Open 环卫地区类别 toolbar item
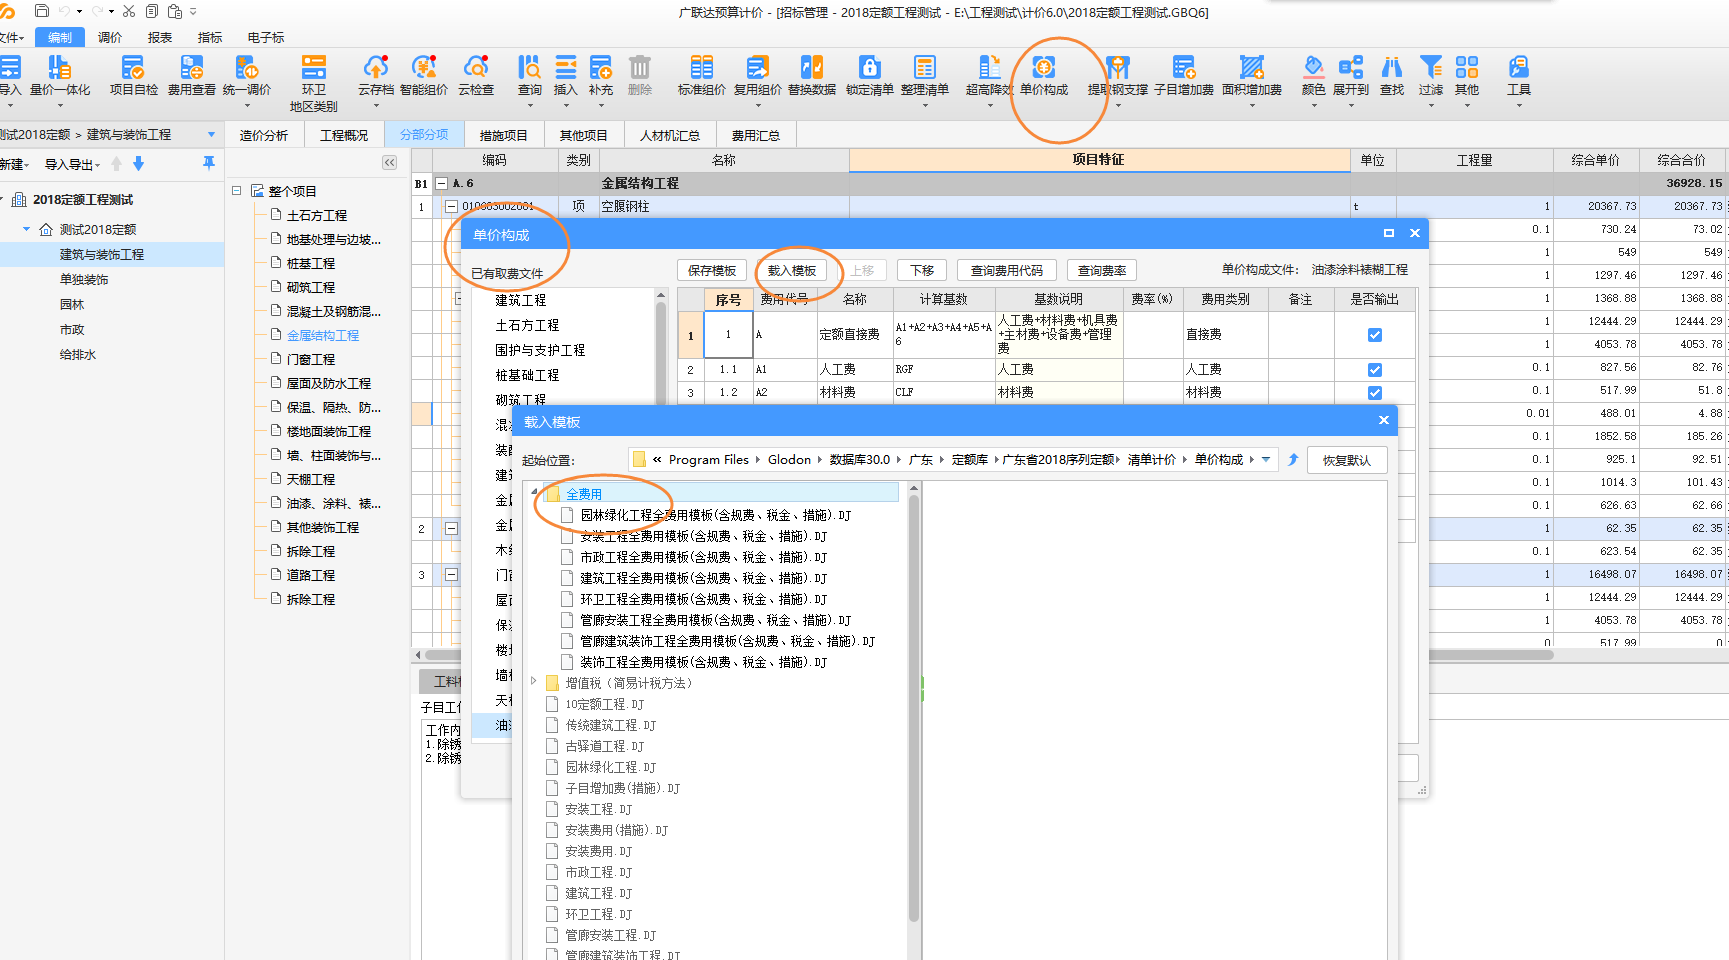 click(314, 83)
